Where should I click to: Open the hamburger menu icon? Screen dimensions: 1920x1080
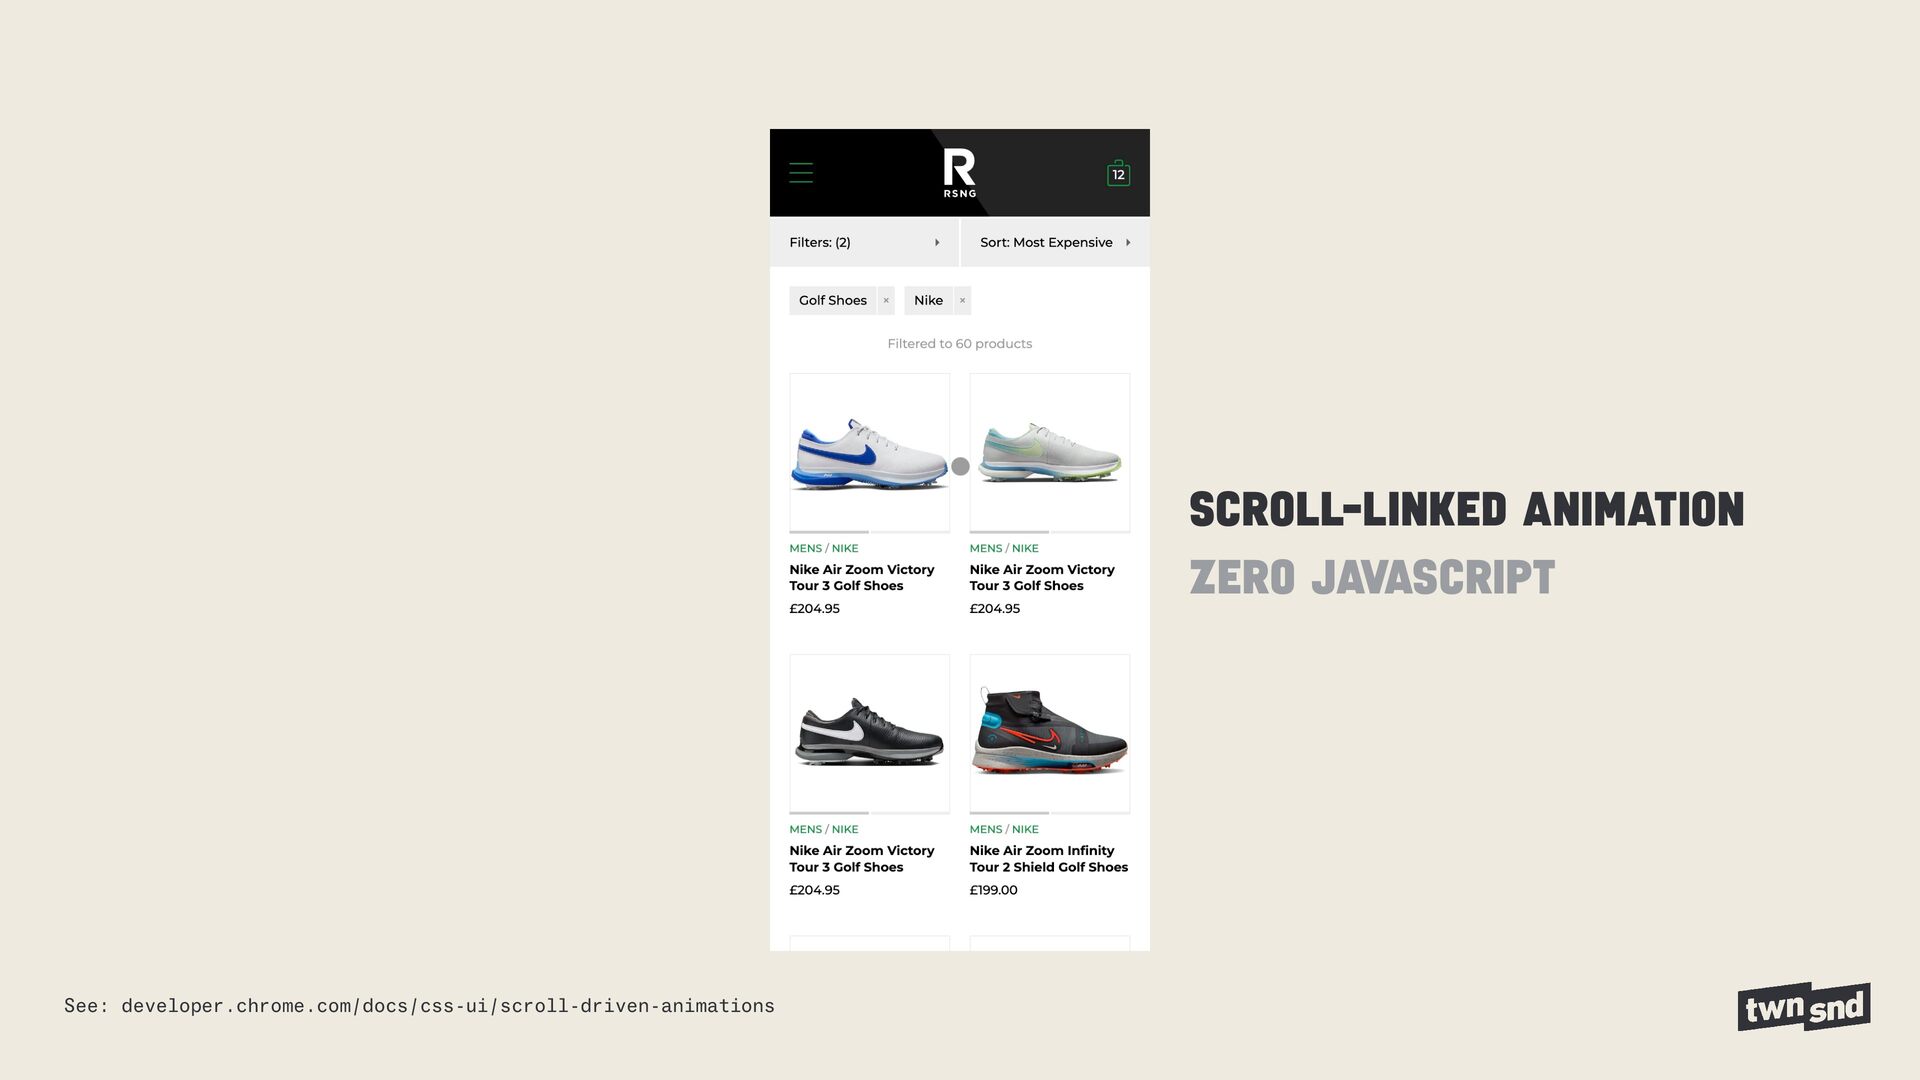click(801, 173)
